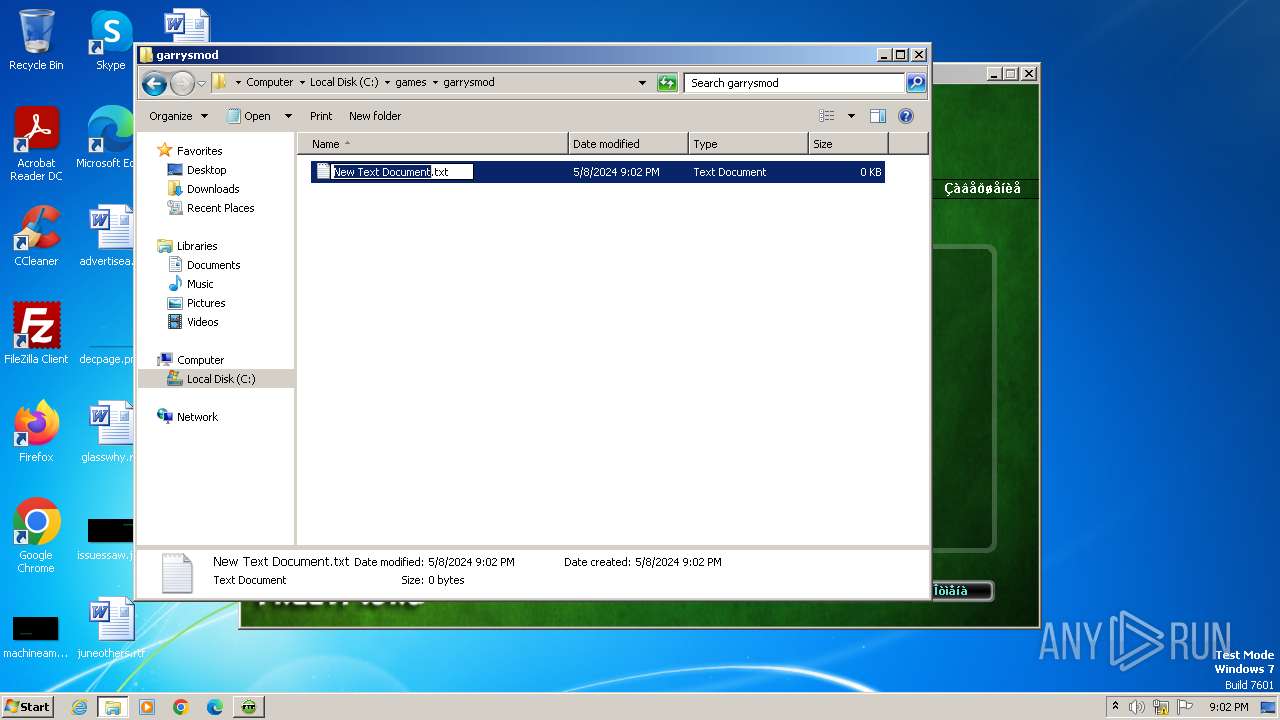Select Computer in the address breadcrumb

pyautogui.click(x=270, y=83)
